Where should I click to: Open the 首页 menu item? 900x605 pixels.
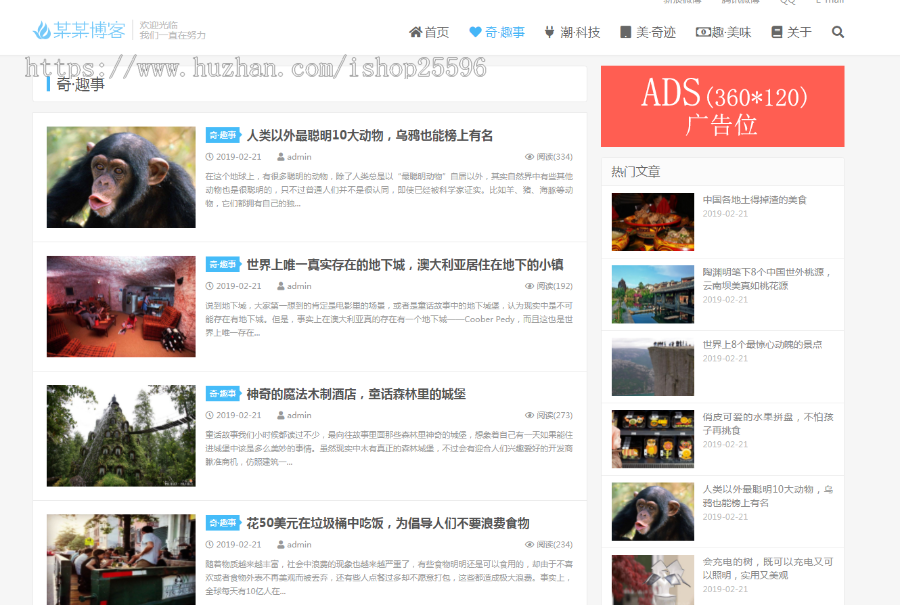pyautogui.click(x=429, y=32)
